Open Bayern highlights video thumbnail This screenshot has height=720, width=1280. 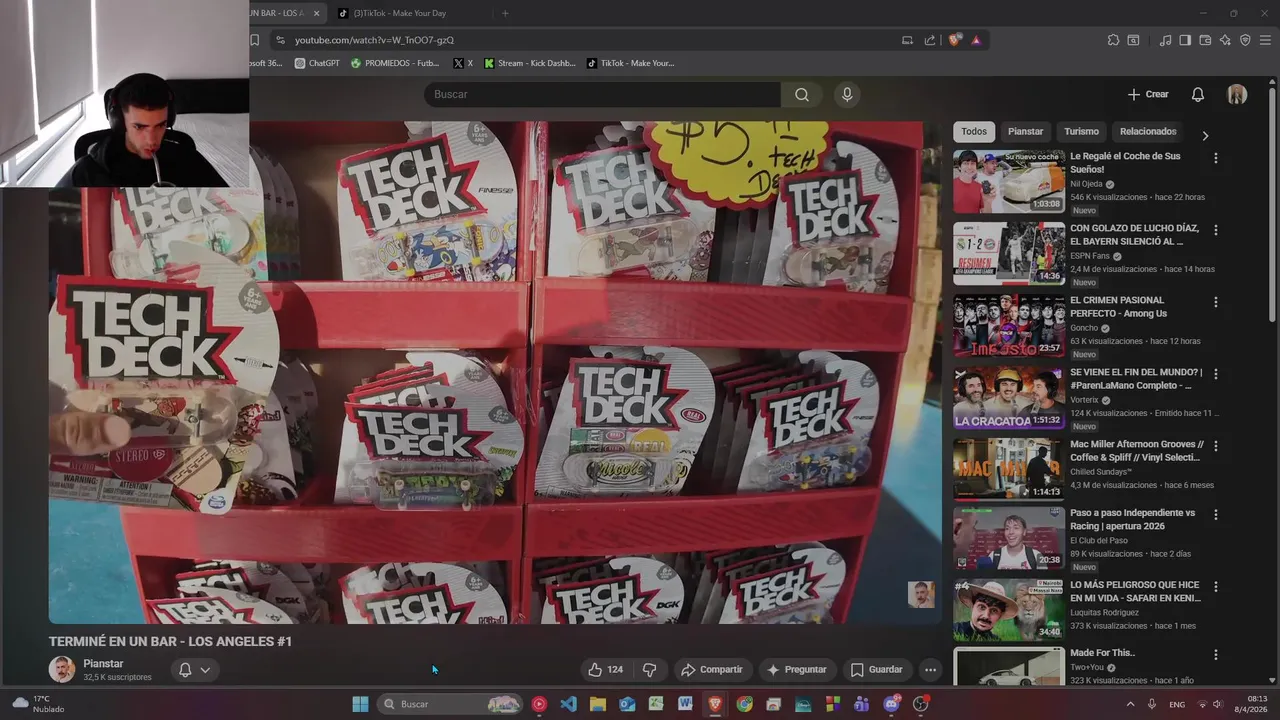tap(1008, 253)
